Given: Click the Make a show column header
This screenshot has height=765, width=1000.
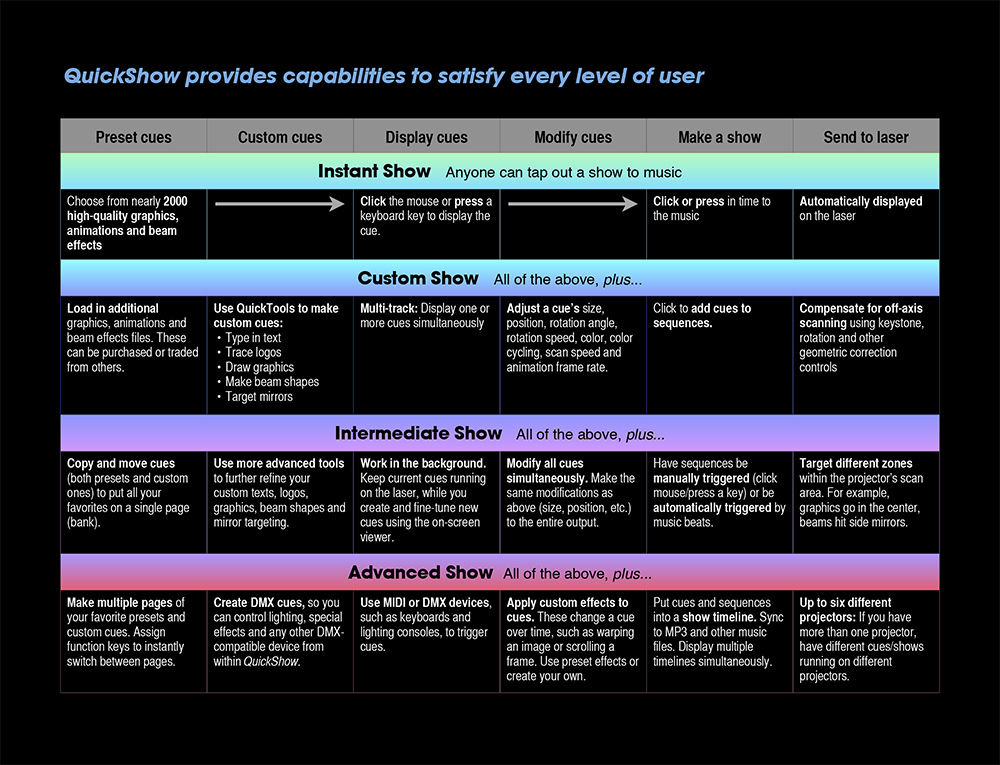Looking at the screenshot, I should click(719, 137).
